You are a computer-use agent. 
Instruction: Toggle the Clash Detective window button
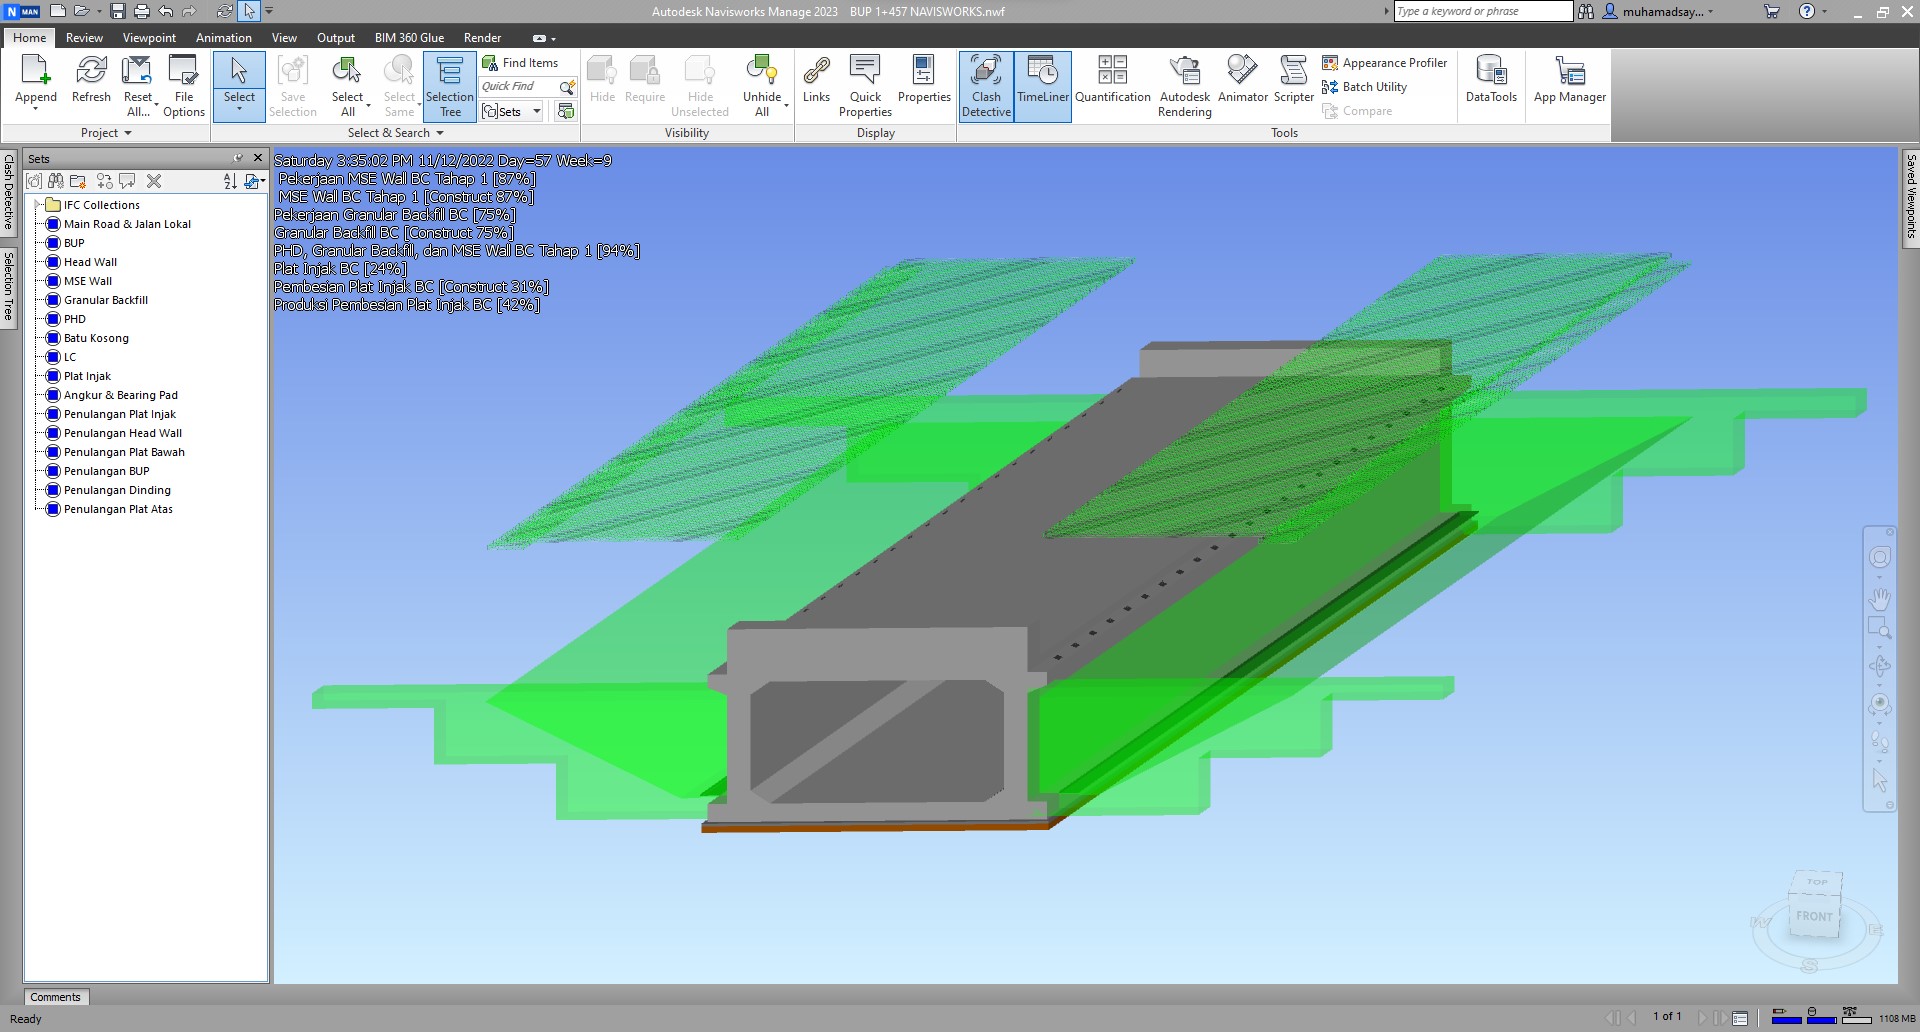pyautogui.click(x=986, y=87)
